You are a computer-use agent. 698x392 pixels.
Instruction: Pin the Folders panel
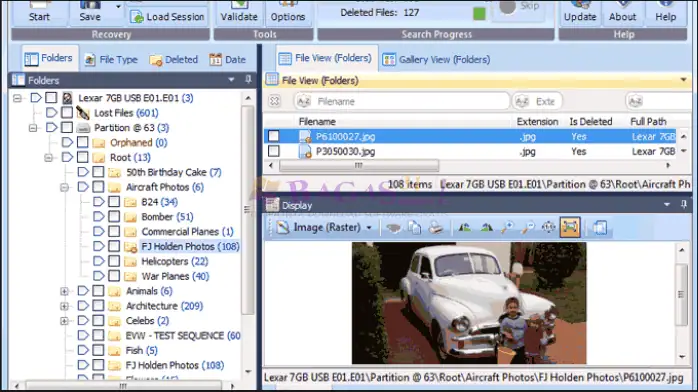coord(248,79)
